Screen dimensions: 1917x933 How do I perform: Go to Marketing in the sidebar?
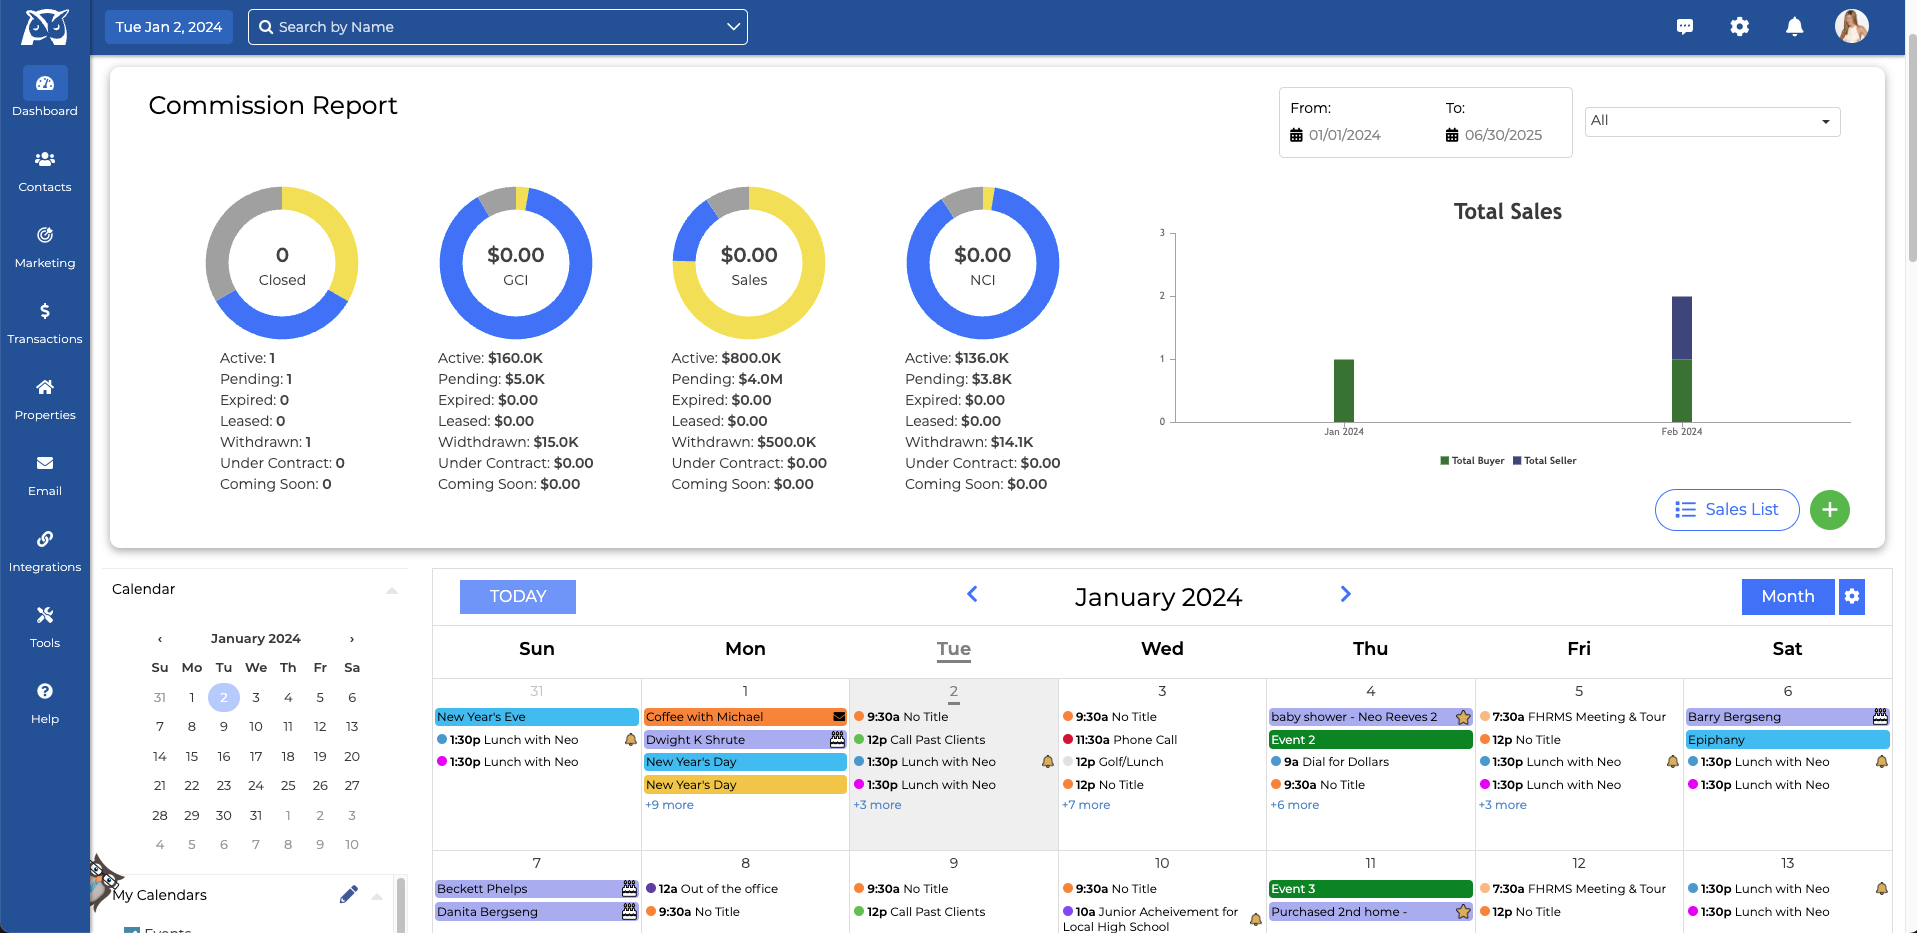[x=45, y=246]
